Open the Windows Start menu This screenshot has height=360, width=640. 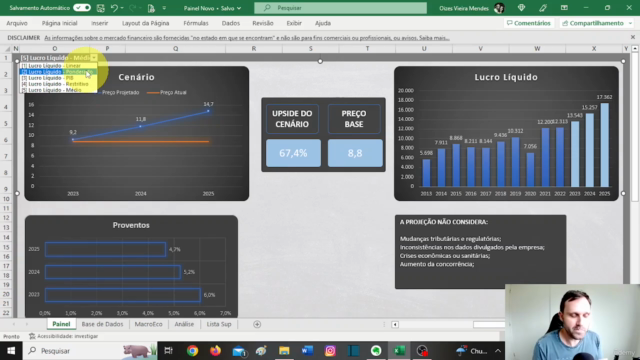pyautogui.click(x=11, y=351)
